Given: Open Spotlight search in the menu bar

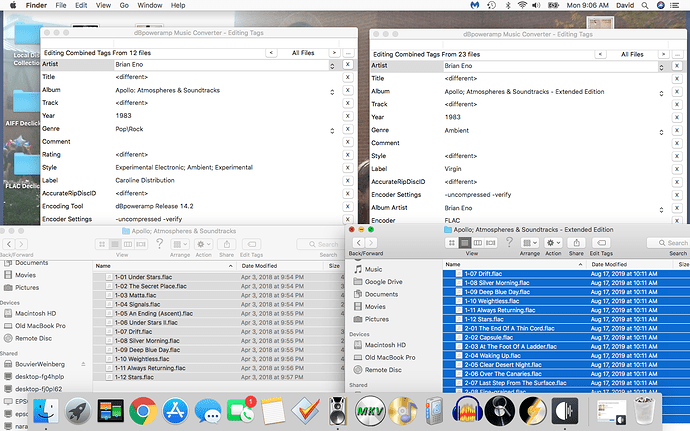Looking at the screenshot, I should [645, 5].
